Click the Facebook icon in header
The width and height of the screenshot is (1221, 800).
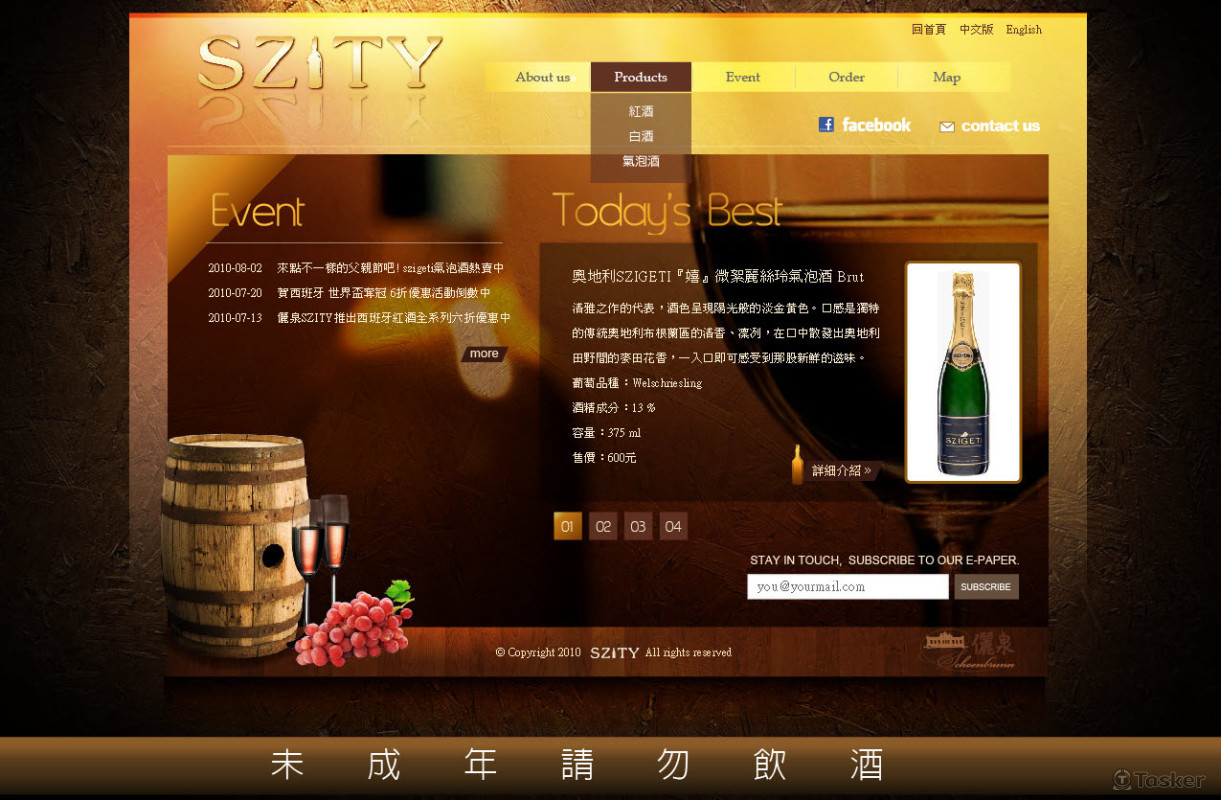coord(826,125)
